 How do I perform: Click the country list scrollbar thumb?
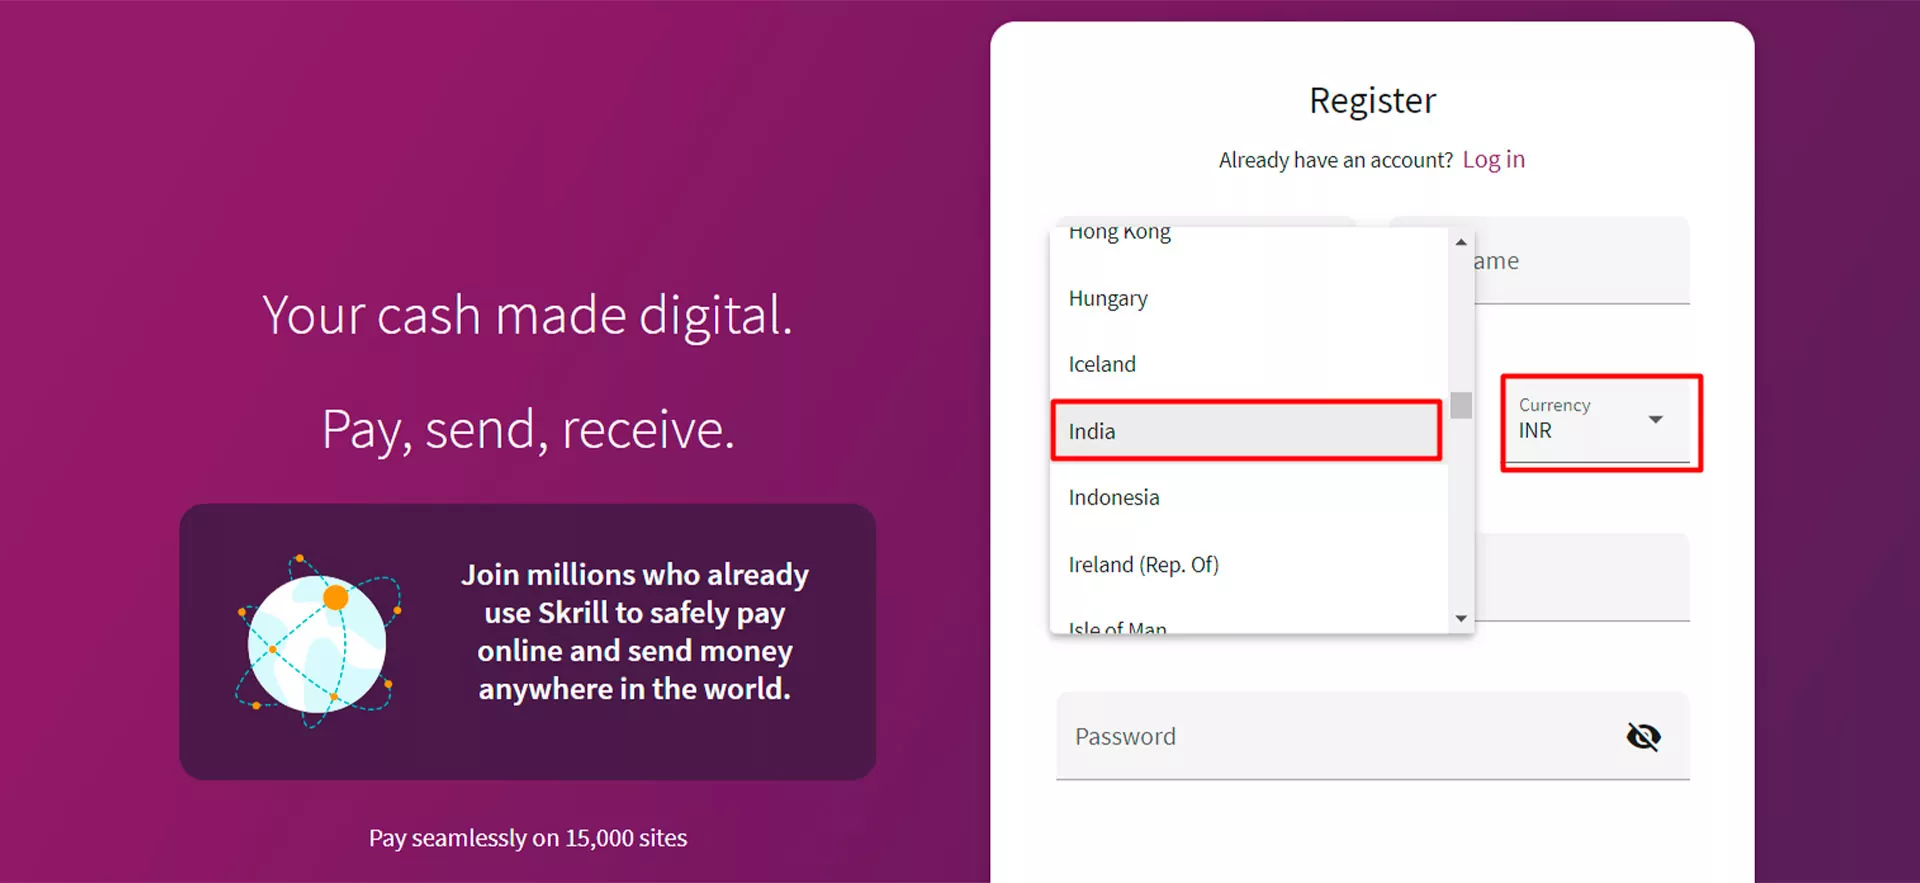click(1461, 405)
